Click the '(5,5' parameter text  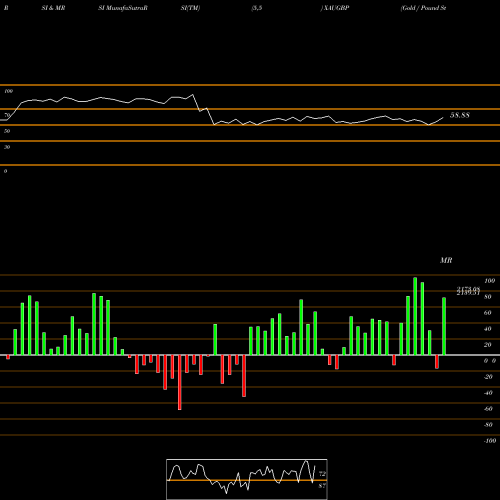(x=257, y=8)
